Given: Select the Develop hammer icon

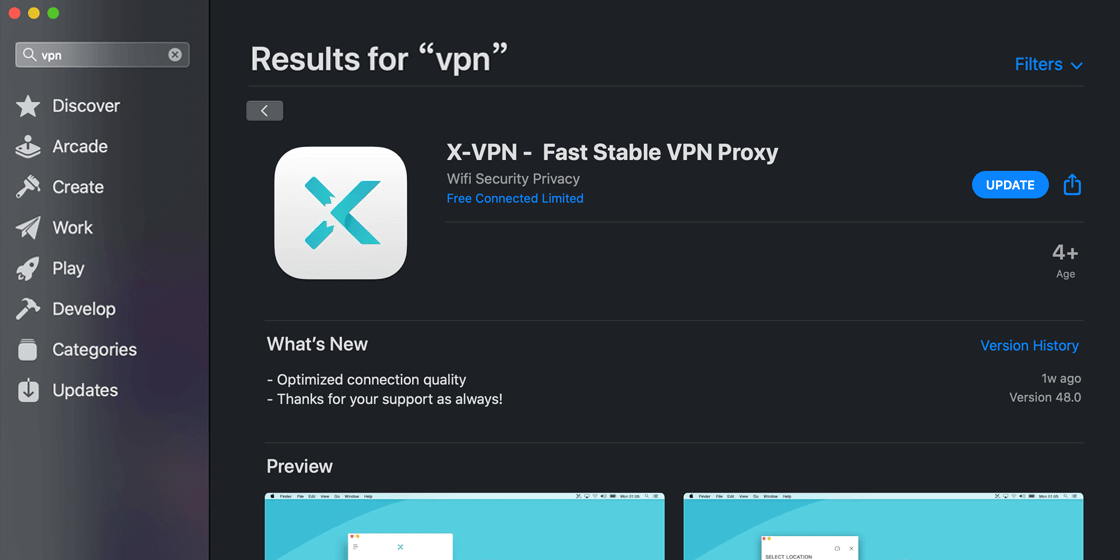Looking at the screenshot, I should click(28, 309).
